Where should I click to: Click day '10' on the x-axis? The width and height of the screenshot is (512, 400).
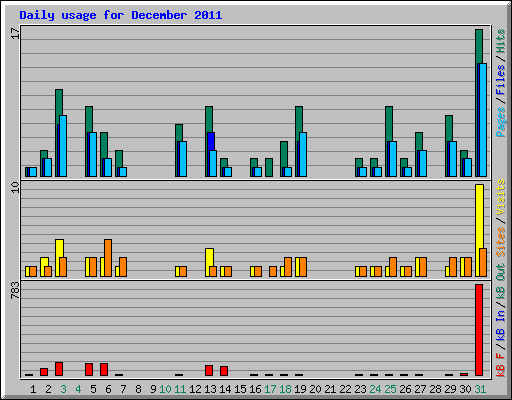click(x=165, y=389)
